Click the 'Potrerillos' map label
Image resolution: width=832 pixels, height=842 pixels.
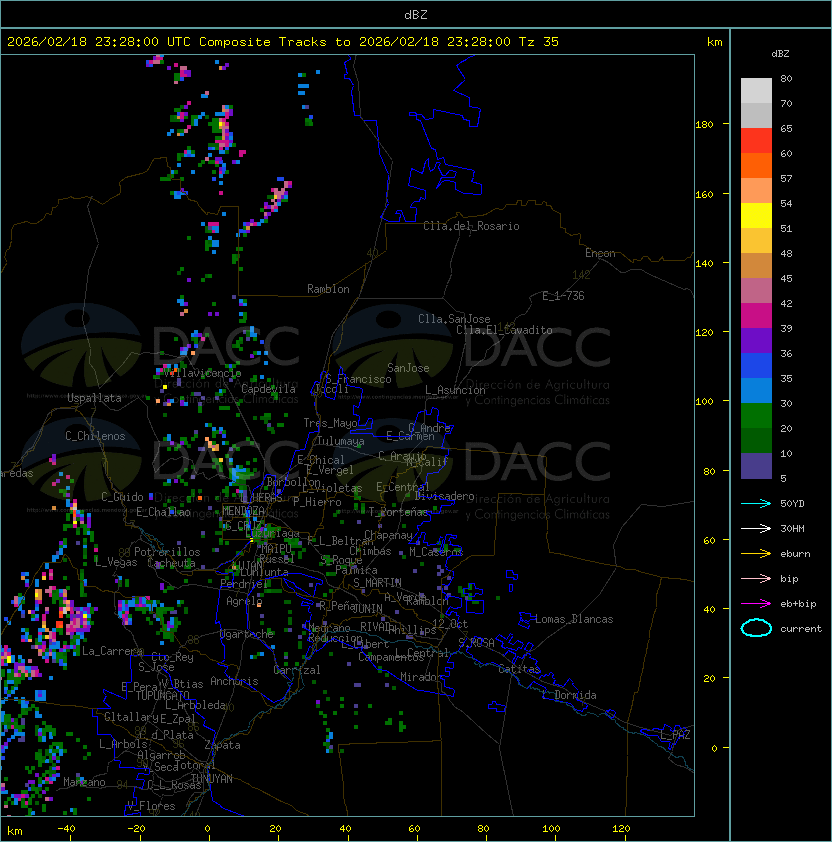pos(167,552)
